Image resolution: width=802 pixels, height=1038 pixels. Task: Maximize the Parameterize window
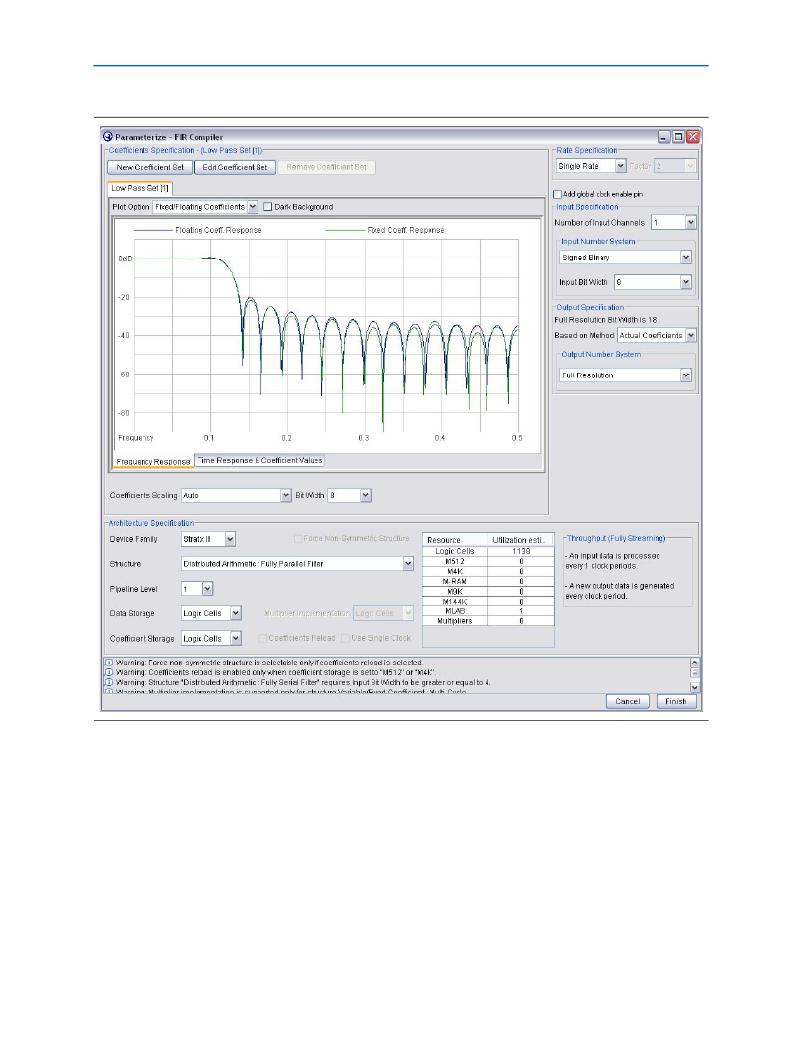point(678,137)
